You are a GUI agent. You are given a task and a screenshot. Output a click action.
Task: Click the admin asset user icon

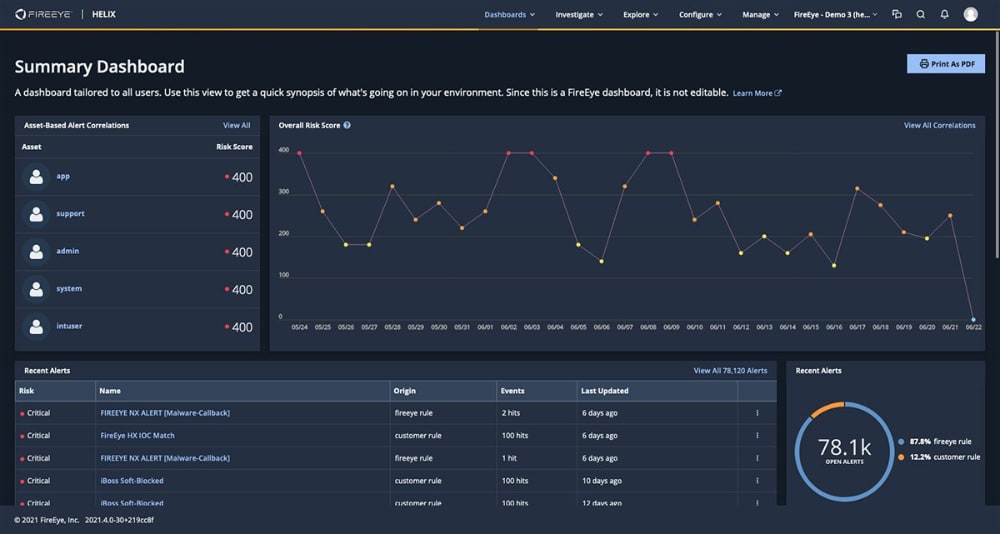[x=36, y=251]
